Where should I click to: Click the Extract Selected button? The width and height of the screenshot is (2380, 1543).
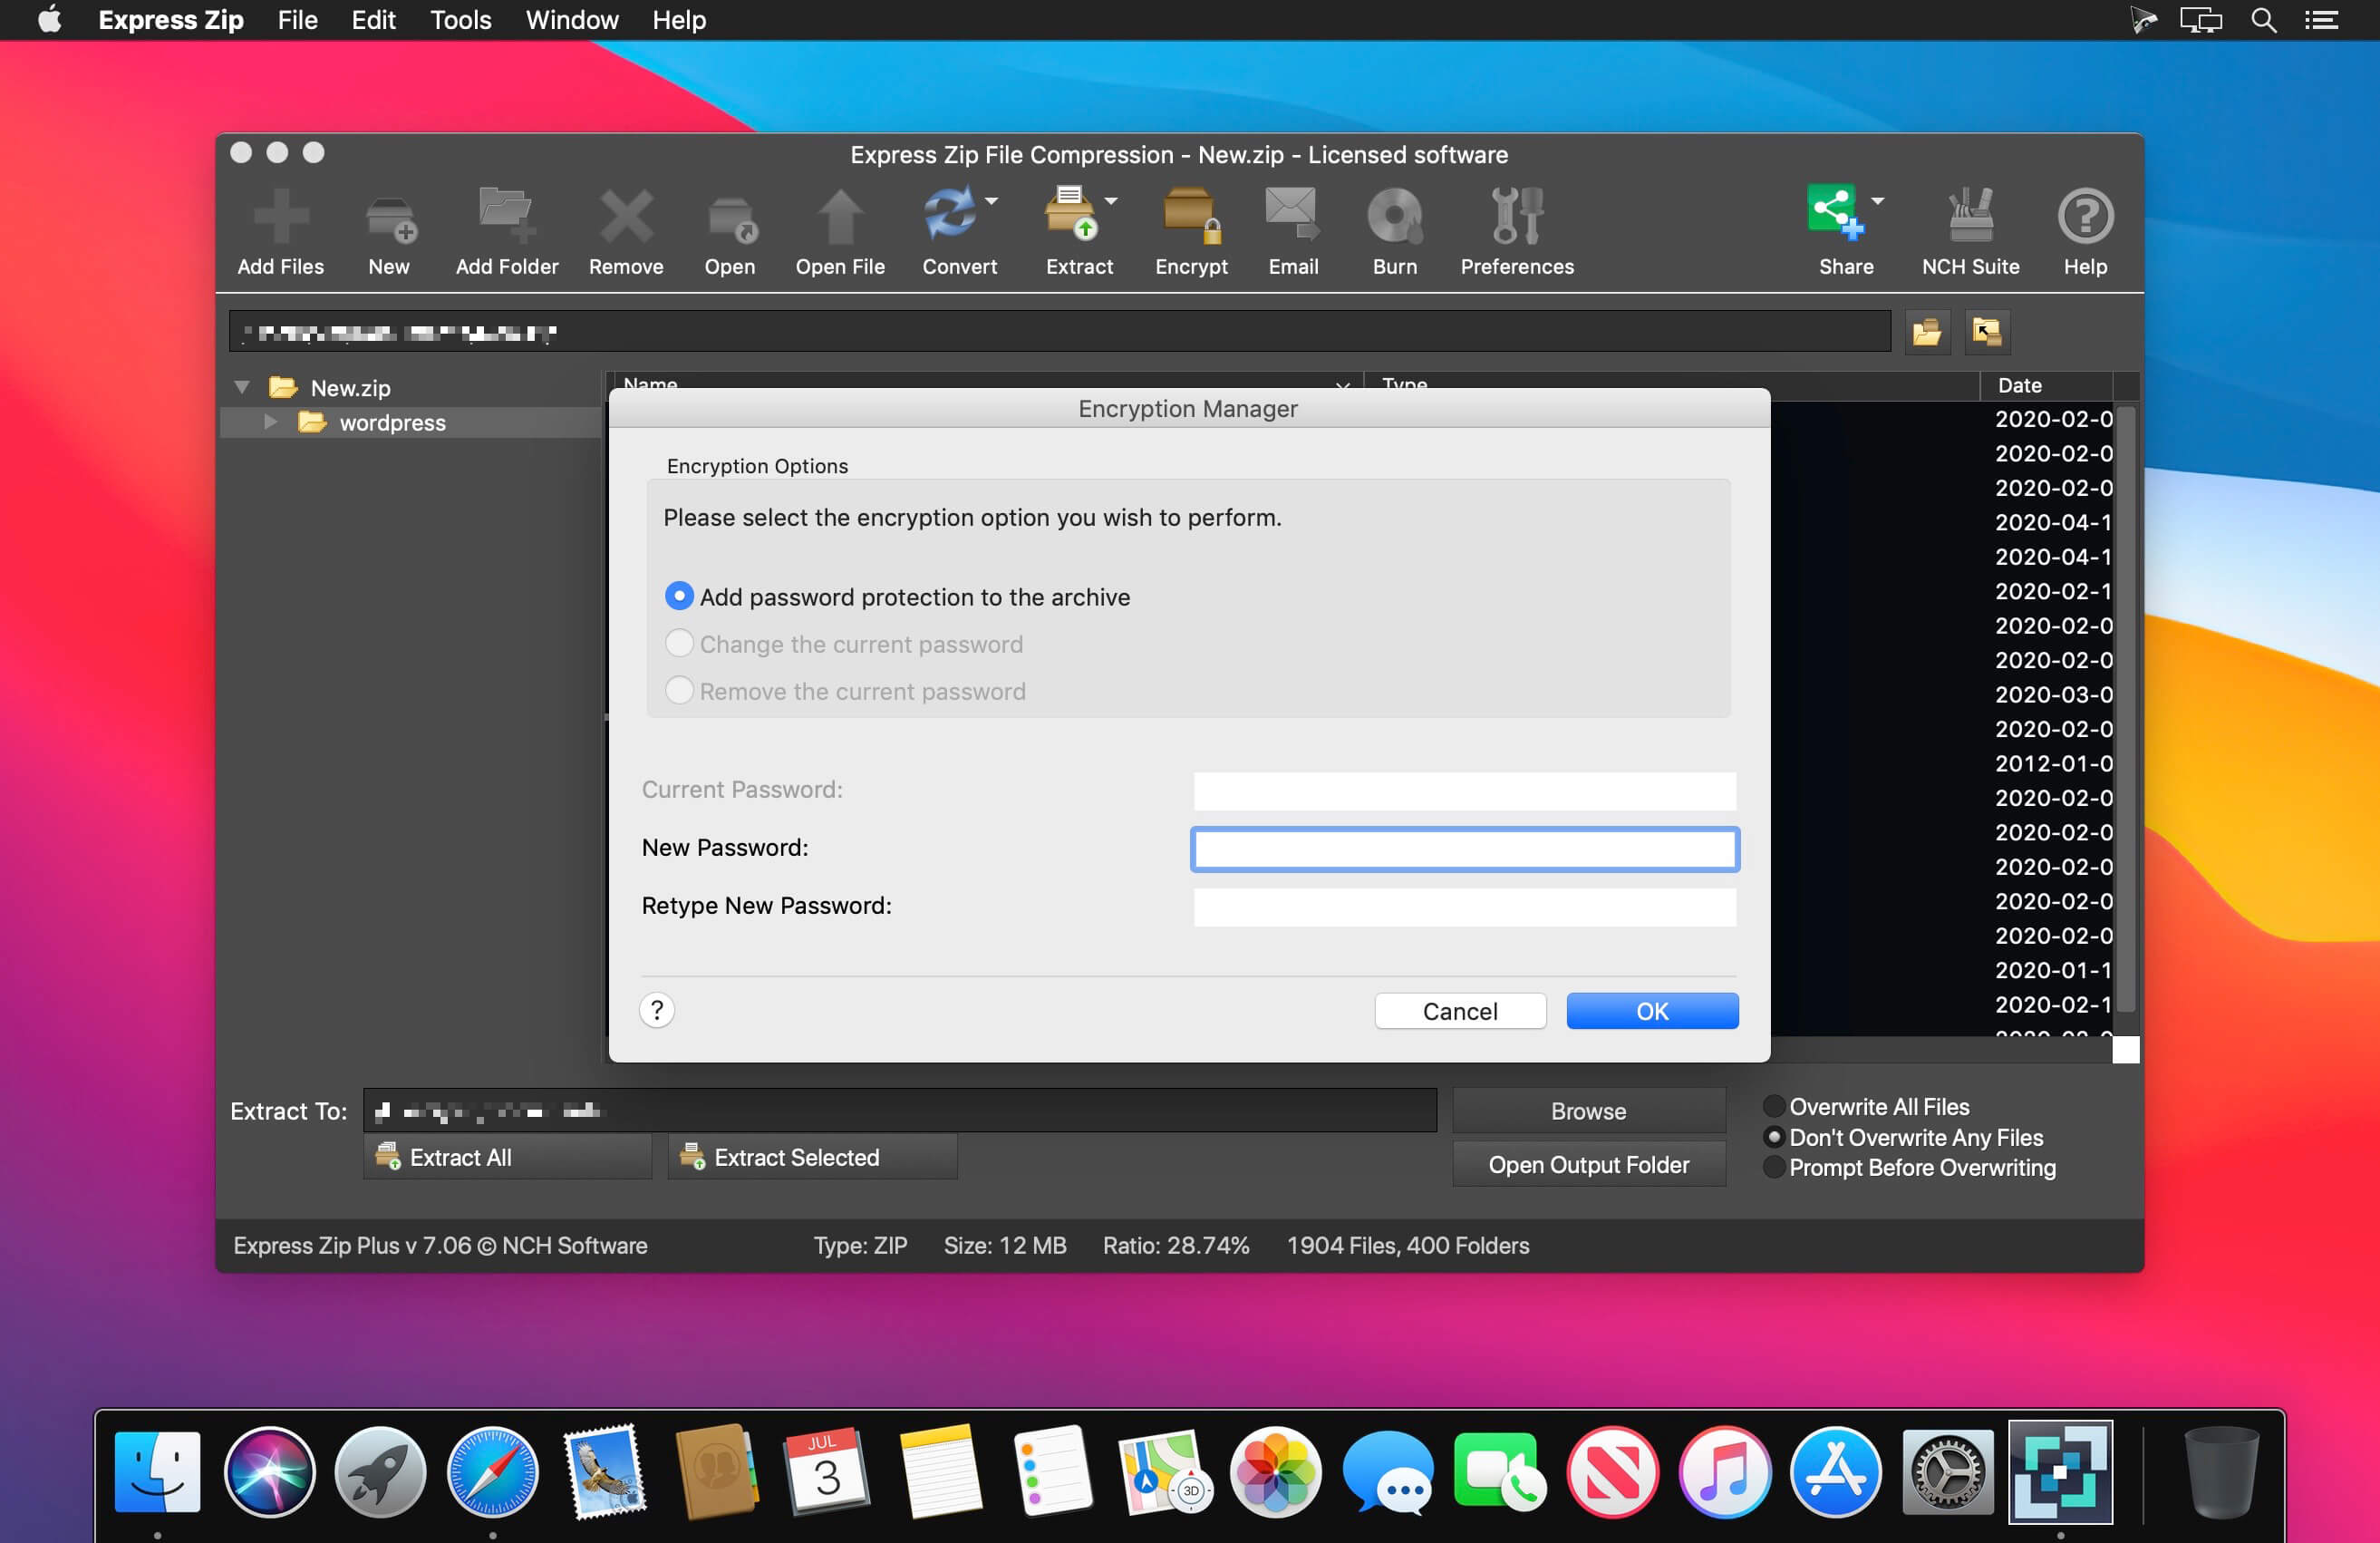(812, 1157)
